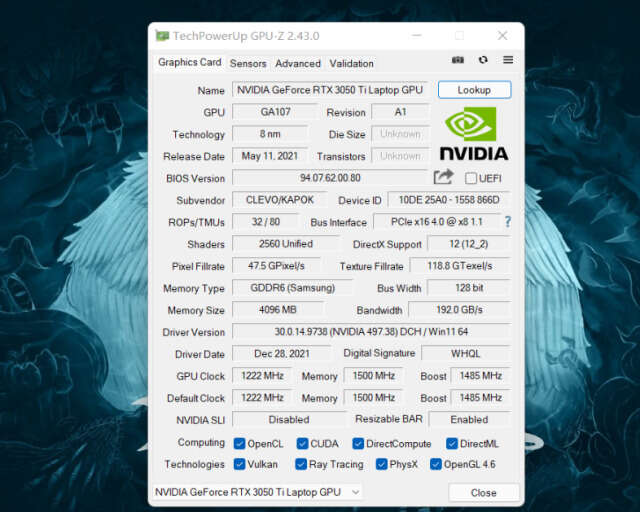
Task: Switch to the Sensors tab
Action: click(248, 64)
